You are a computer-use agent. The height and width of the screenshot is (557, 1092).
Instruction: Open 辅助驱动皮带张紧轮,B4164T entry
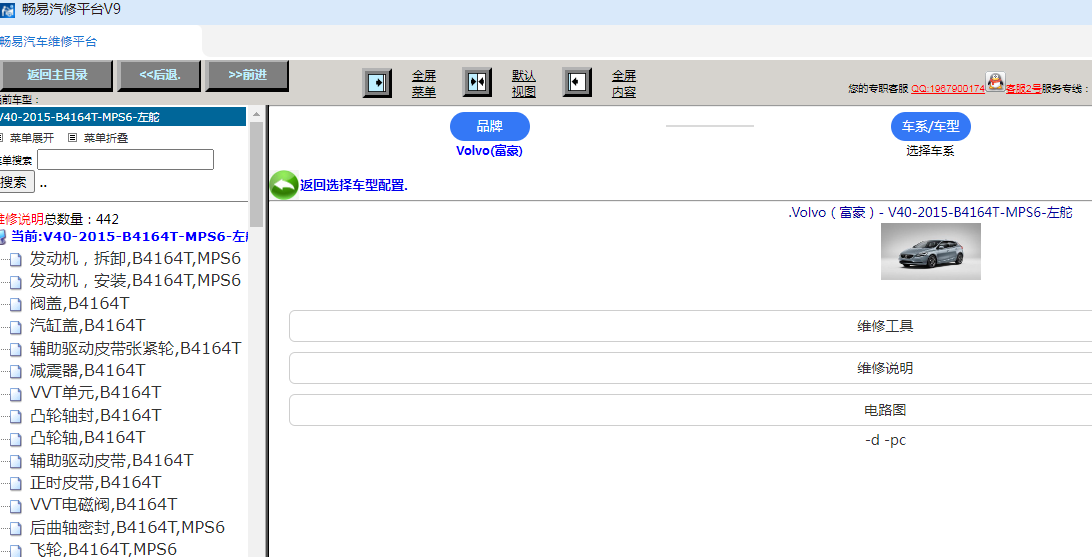[x=136, y=348]
